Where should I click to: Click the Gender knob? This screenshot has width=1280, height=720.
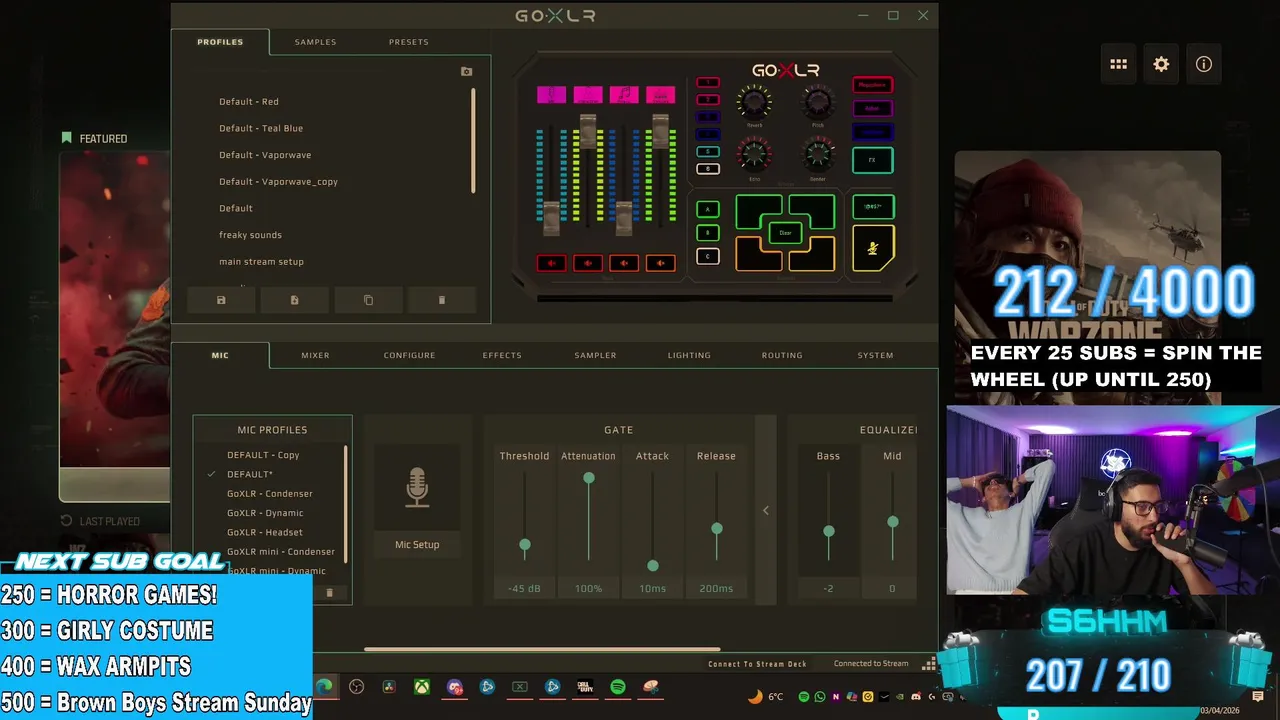coord(818,155)
